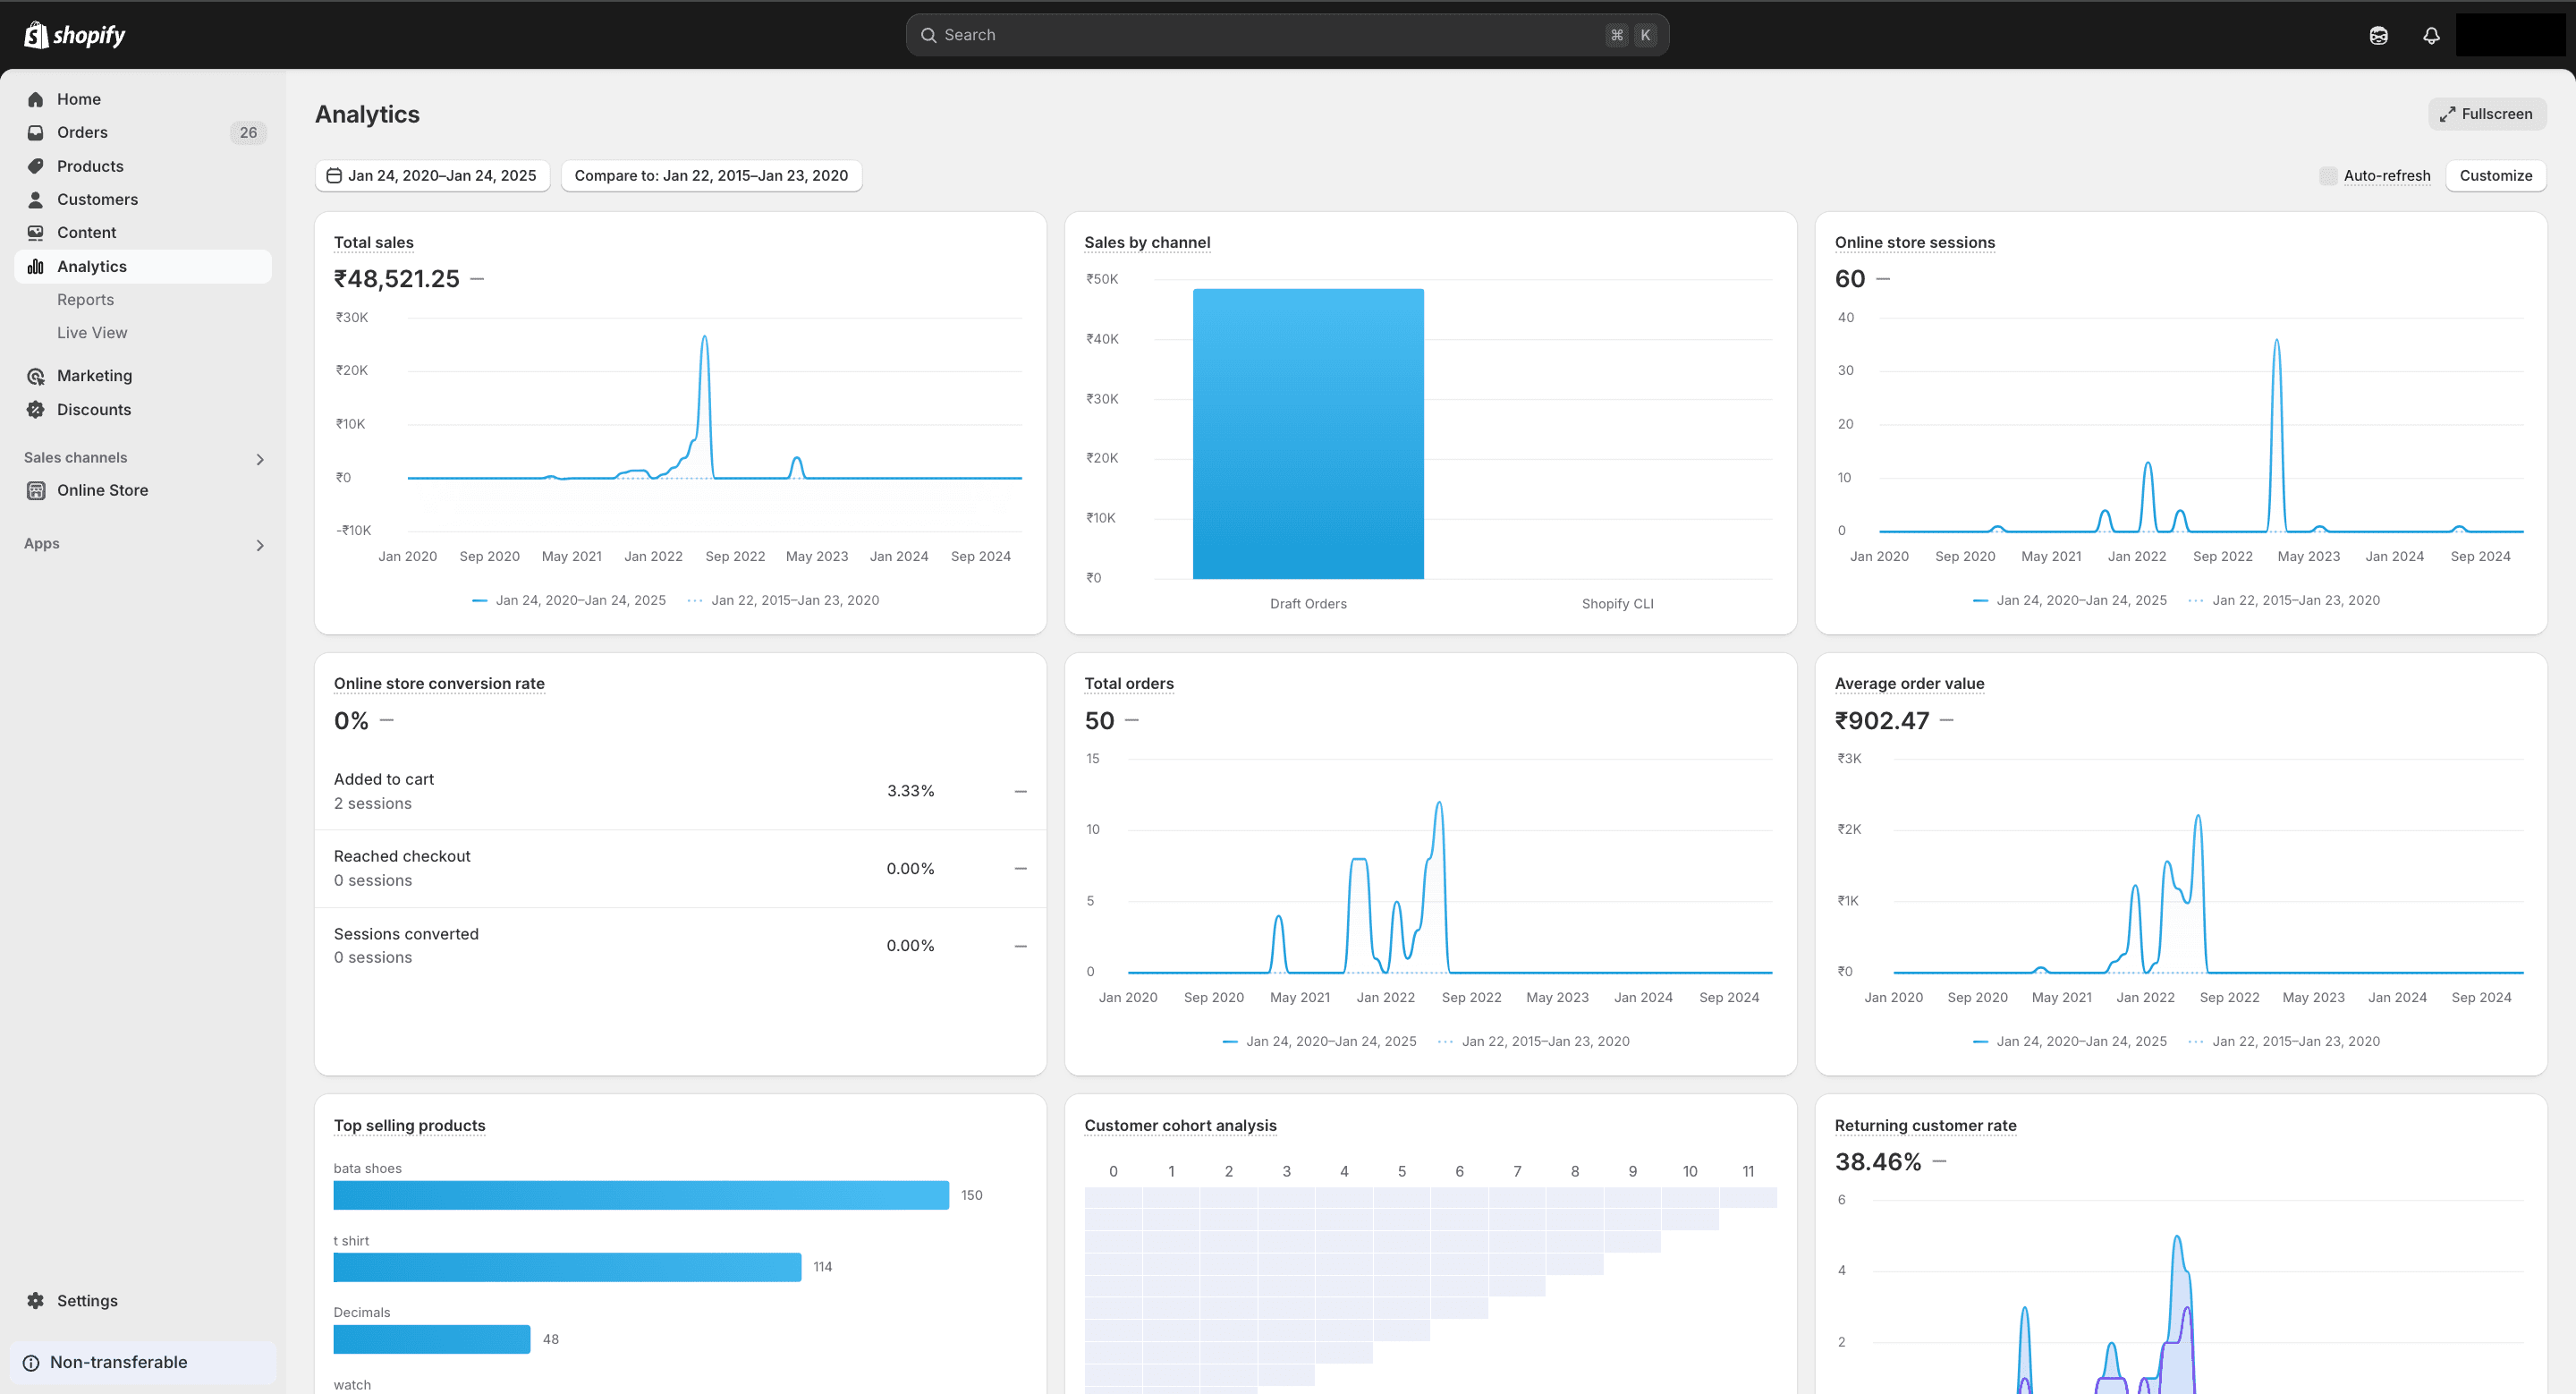
Task: Click the Shopify logo in header
Action: 75,35
